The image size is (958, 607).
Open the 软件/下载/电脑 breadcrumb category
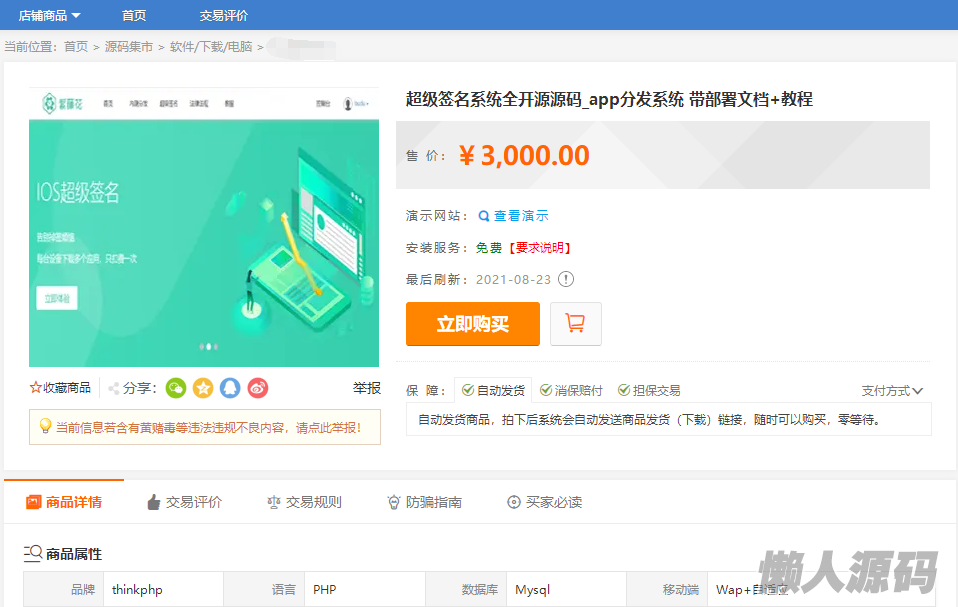point(211,46)
